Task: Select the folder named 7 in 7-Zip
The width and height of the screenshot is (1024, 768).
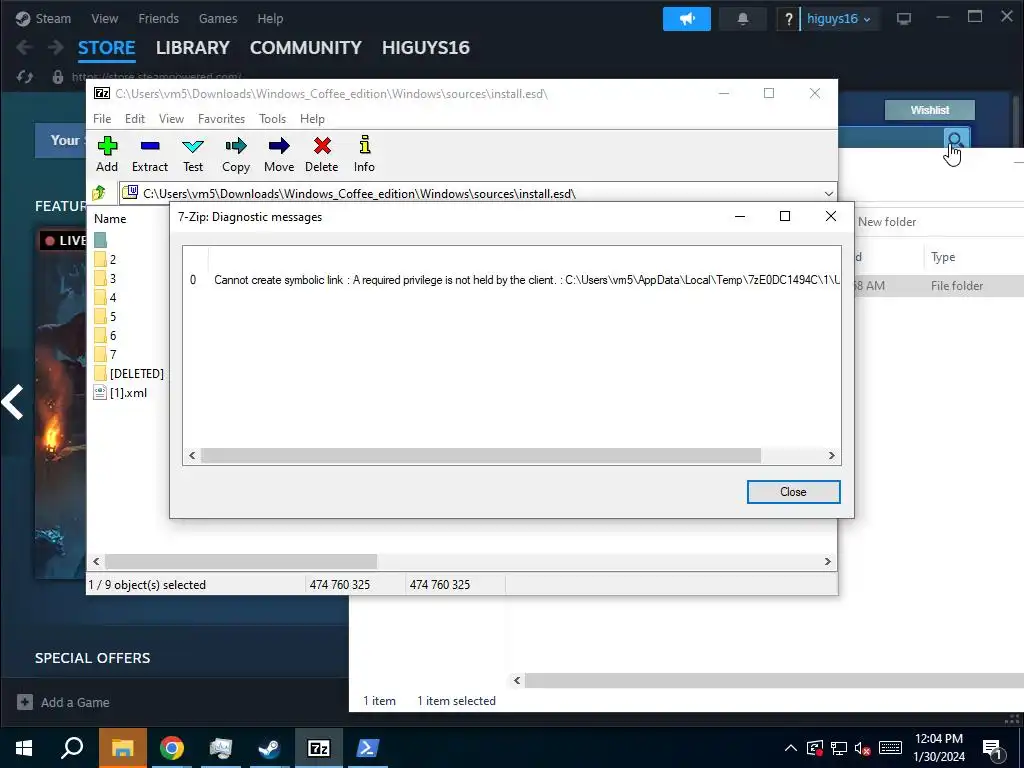Action: pyautogui.click(x=106, y=354)
